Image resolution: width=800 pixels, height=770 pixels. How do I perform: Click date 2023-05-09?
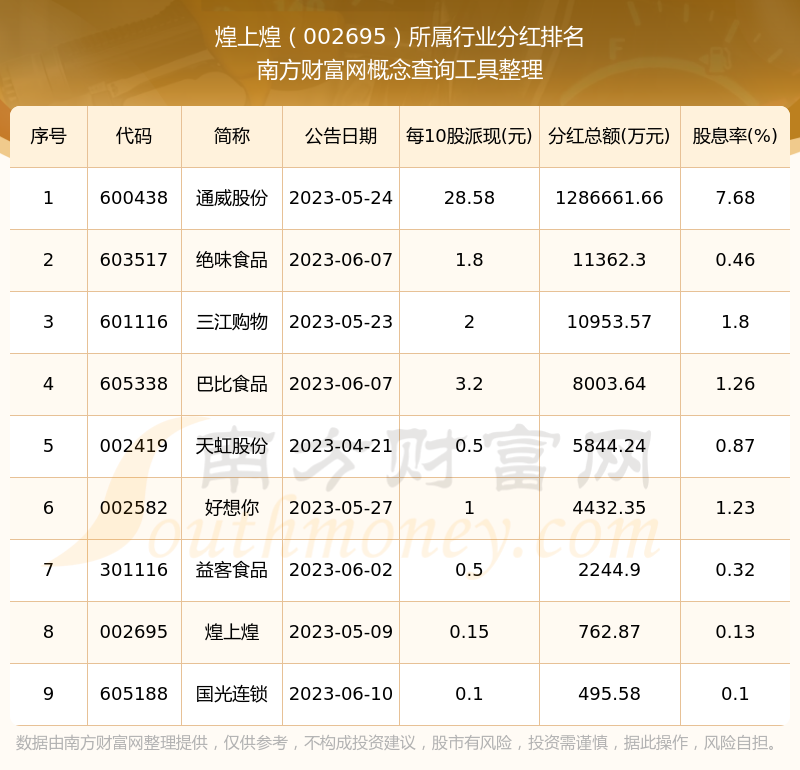pos(341,632)
